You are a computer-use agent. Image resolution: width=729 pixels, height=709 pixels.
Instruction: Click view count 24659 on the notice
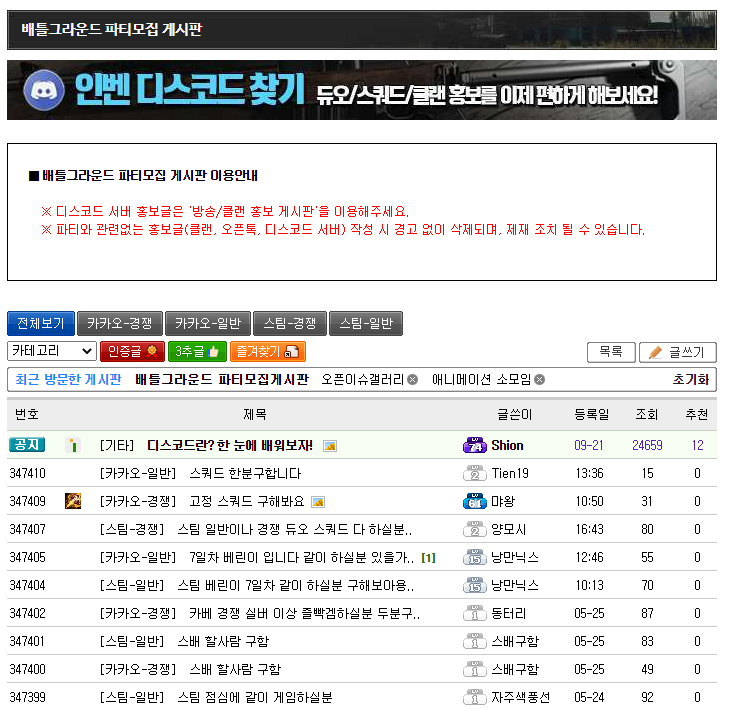[x=647, y=445]
